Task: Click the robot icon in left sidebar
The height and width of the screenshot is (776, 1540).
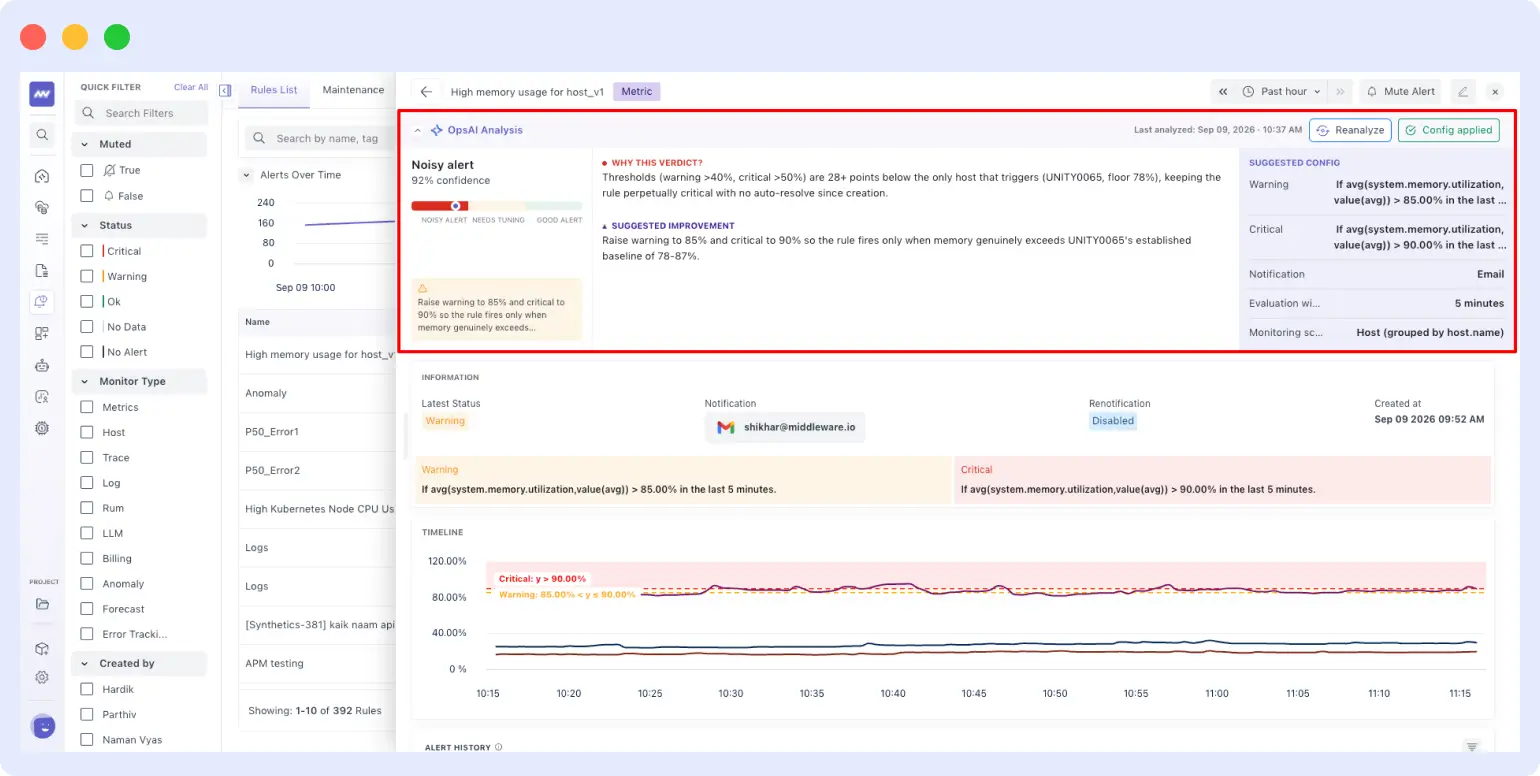Action: pos(42,365)
